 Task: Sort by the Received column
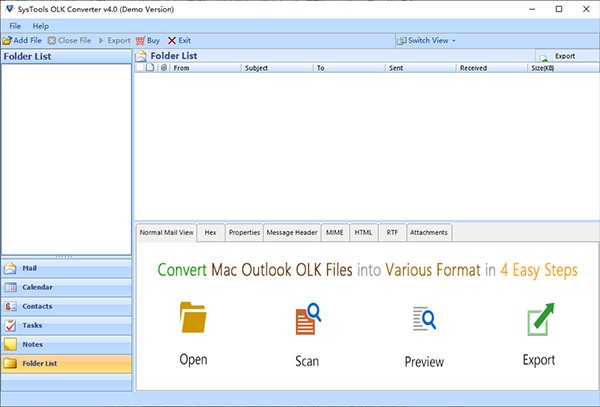[x=492, y=68]
